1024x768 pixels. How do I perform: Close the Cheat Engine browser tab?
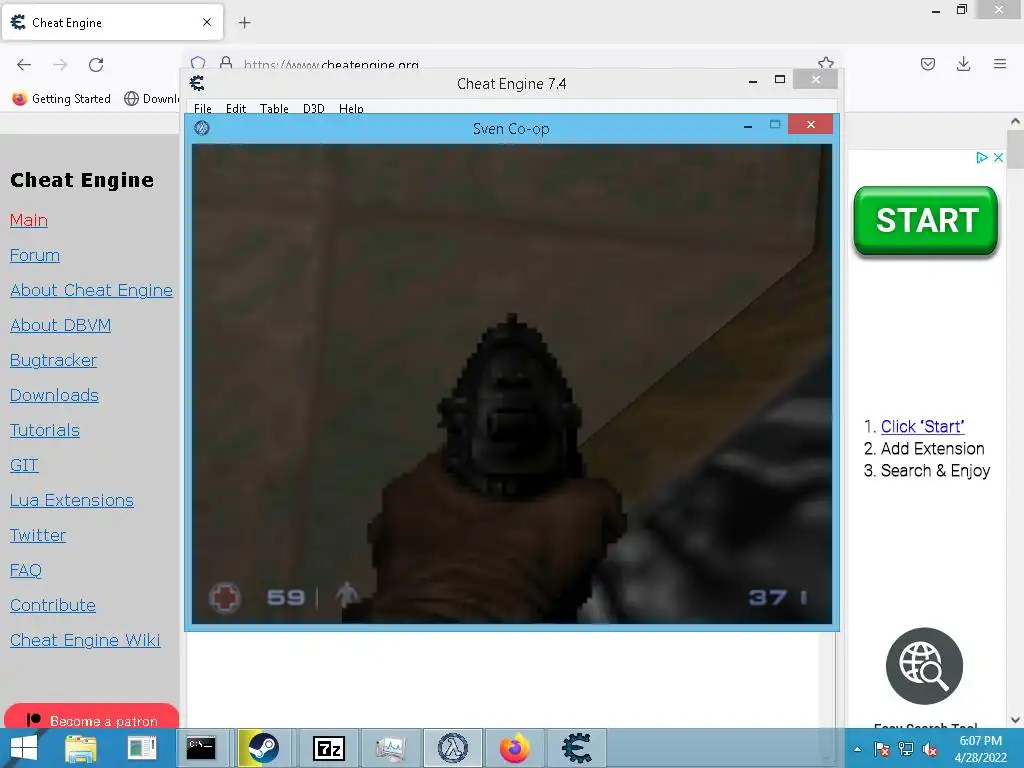click(x=207, y=22)
